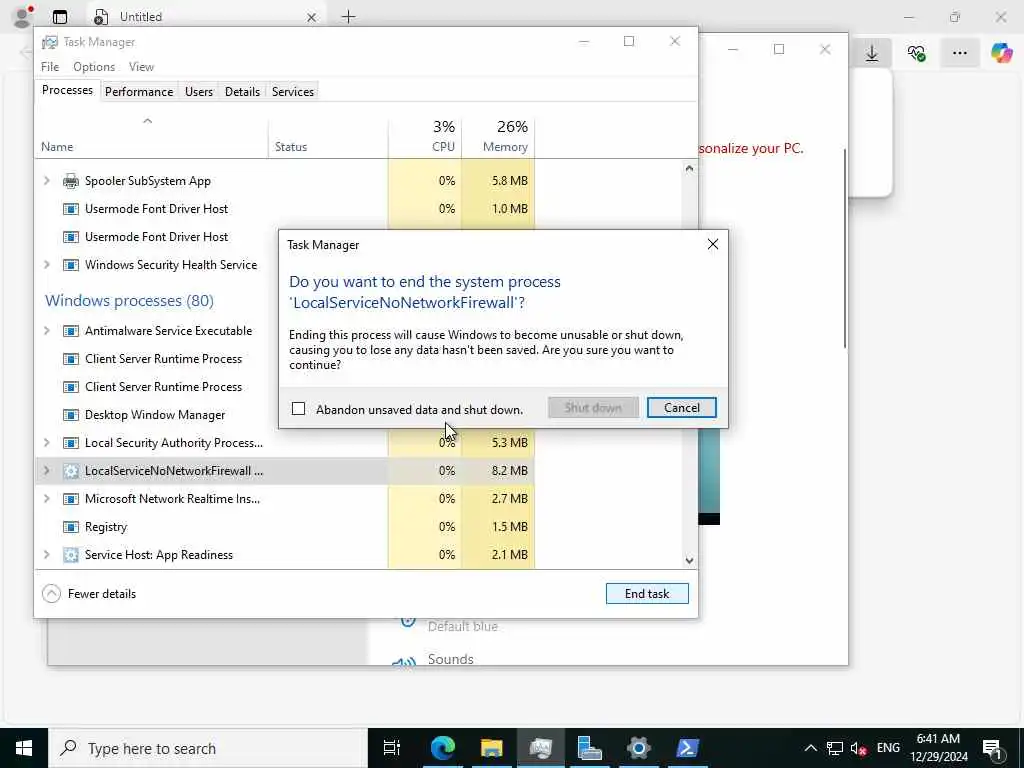Show hidden system tray icons
The width and height of the screenshot is (1024, 768).
[x=810, y=748]
